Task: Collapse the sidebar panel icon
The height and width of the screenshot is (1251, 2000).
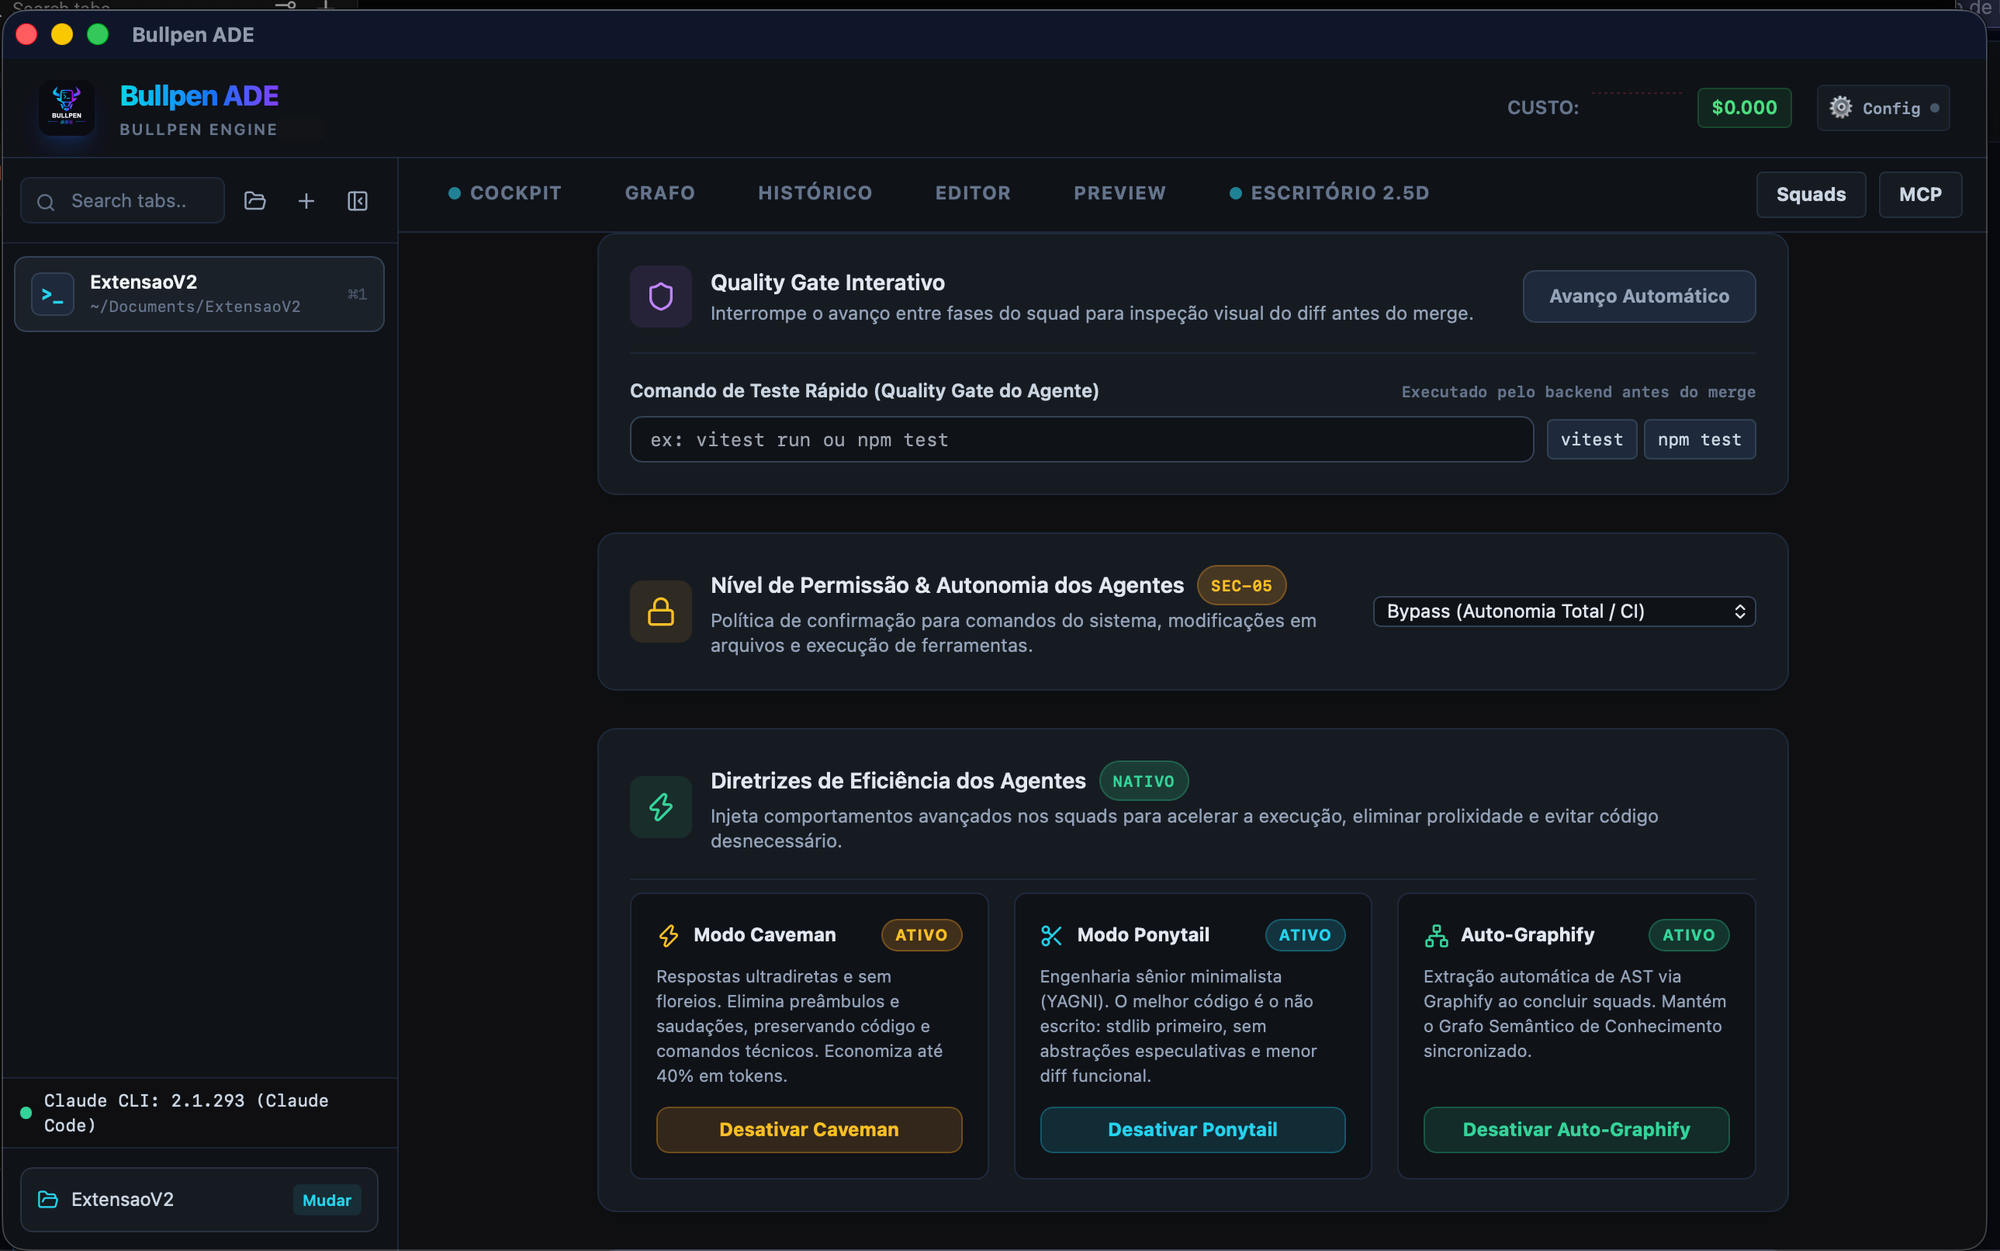Action: click(x=357, y=201)
